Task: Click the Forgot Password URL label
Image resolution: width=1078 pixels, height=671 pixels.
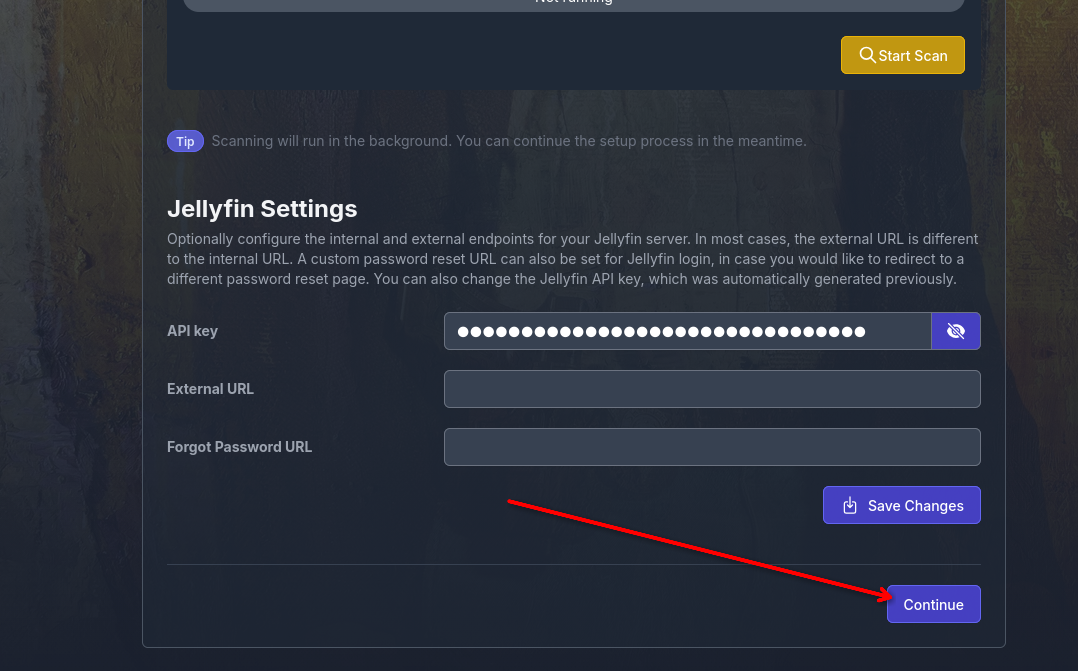Action: point(239,447)
